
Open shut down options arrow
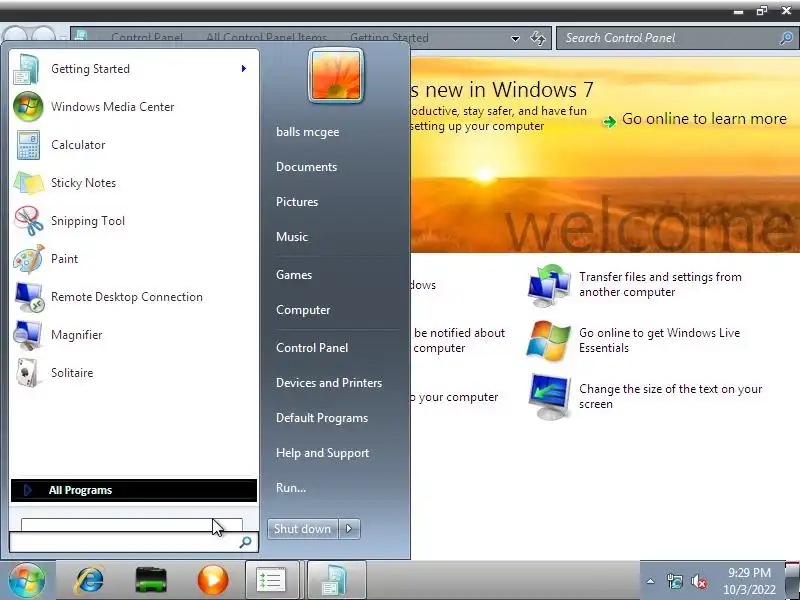point(349,529)
